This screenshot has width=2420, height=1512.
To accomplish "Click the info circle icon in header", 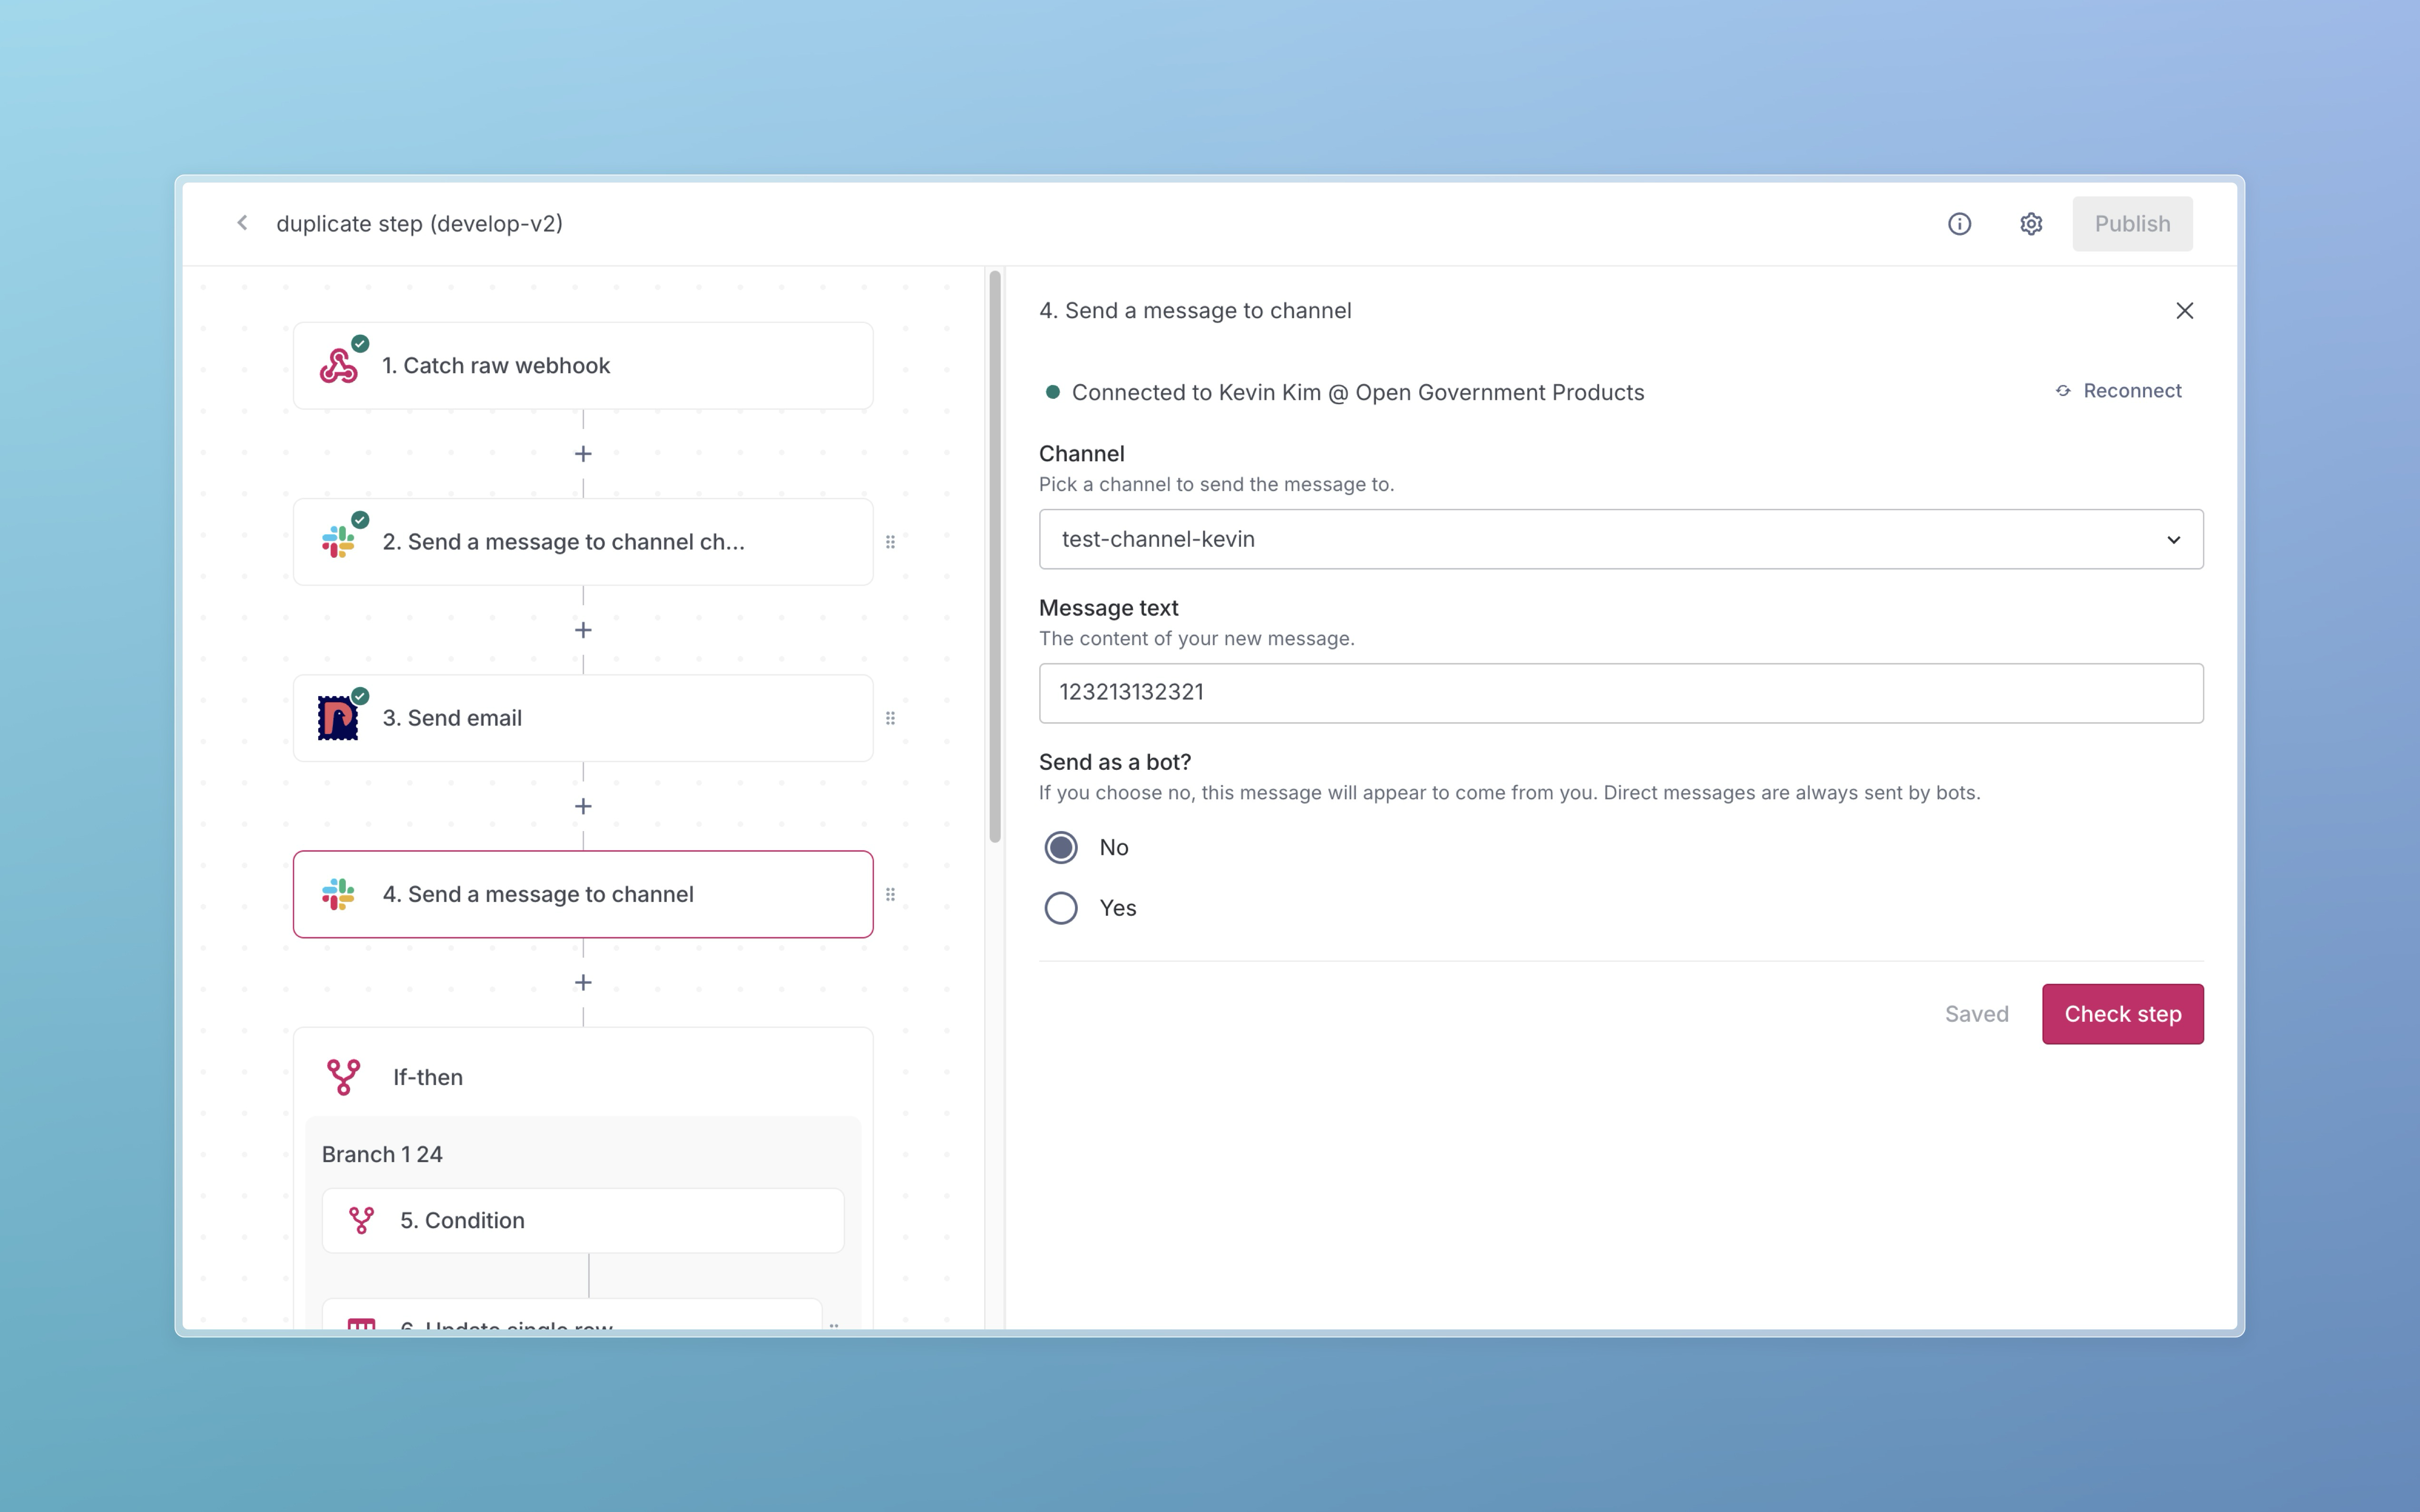I will [x=1959, y=224].
